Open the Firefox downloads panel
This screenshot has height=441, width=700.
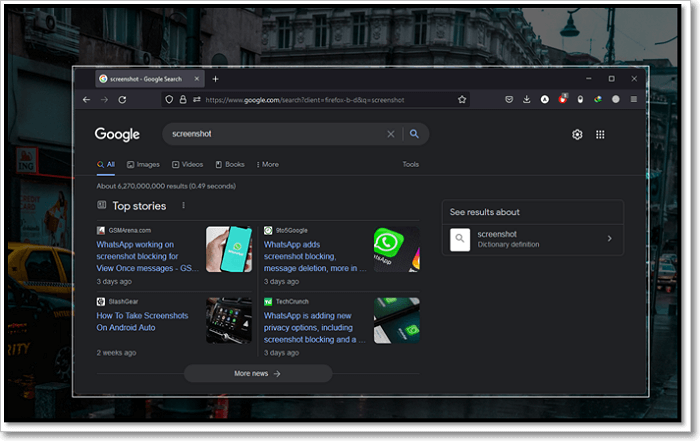click(x=527, y=100)
